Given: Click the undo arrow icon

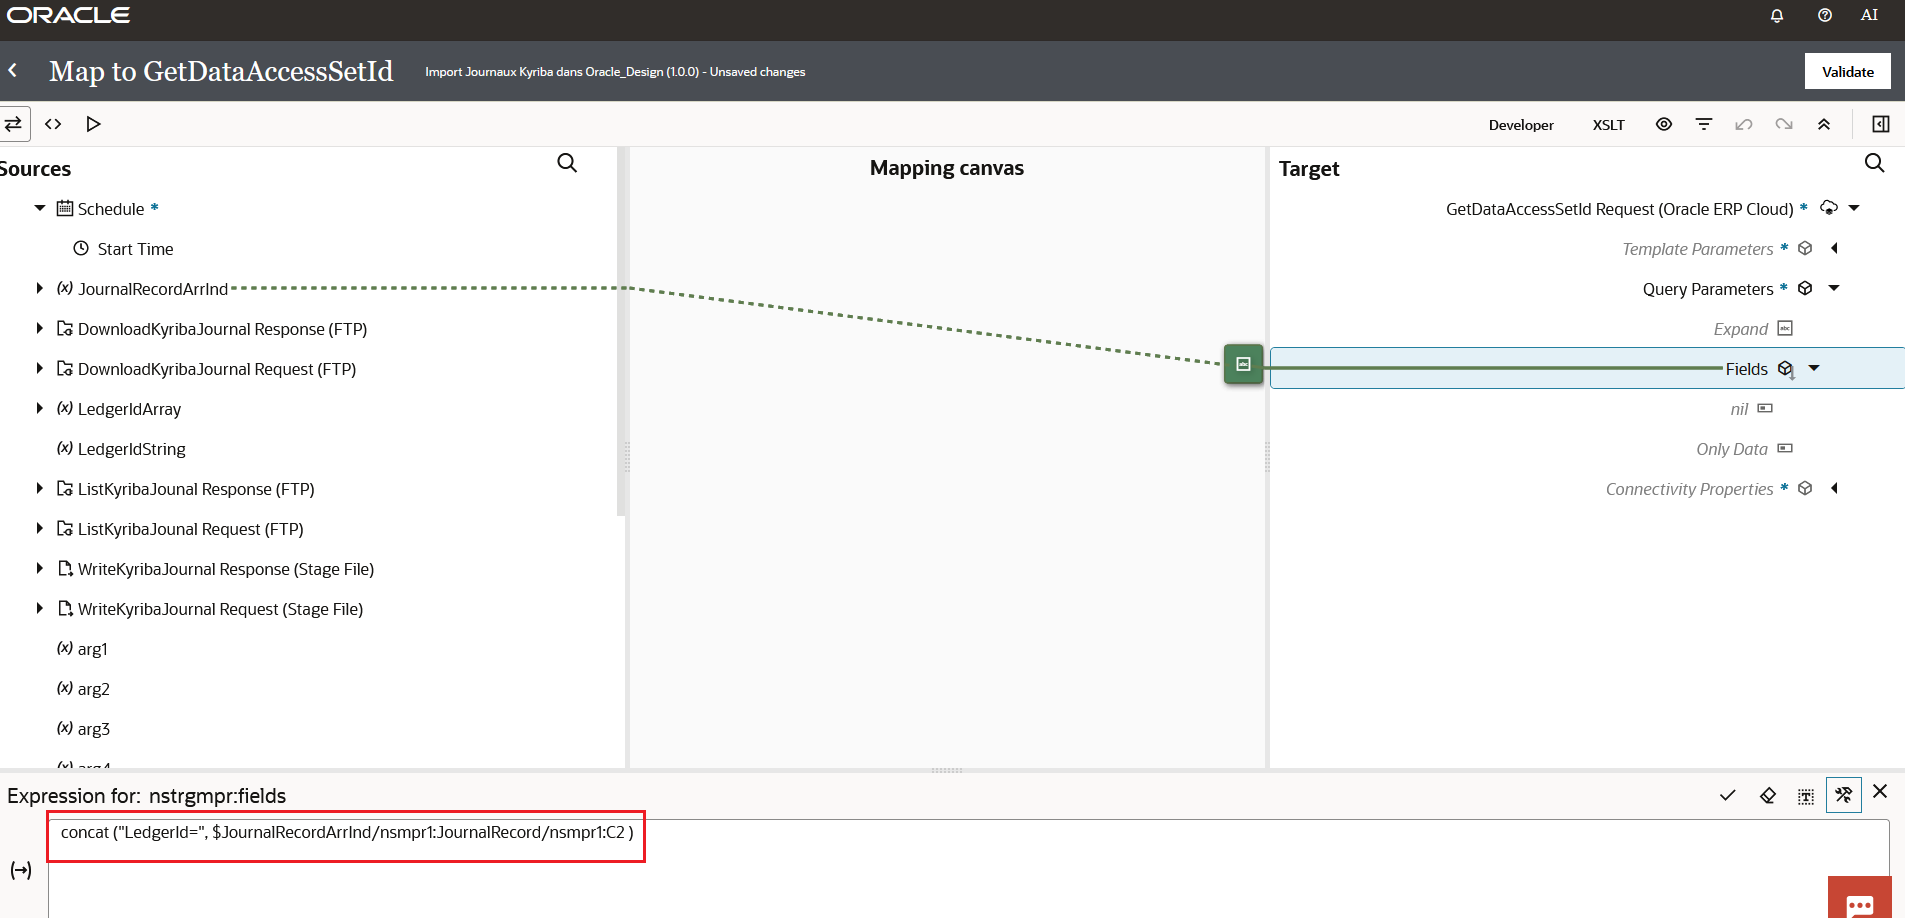Looking at the screenshot, I should click(x=1744, y=124).
